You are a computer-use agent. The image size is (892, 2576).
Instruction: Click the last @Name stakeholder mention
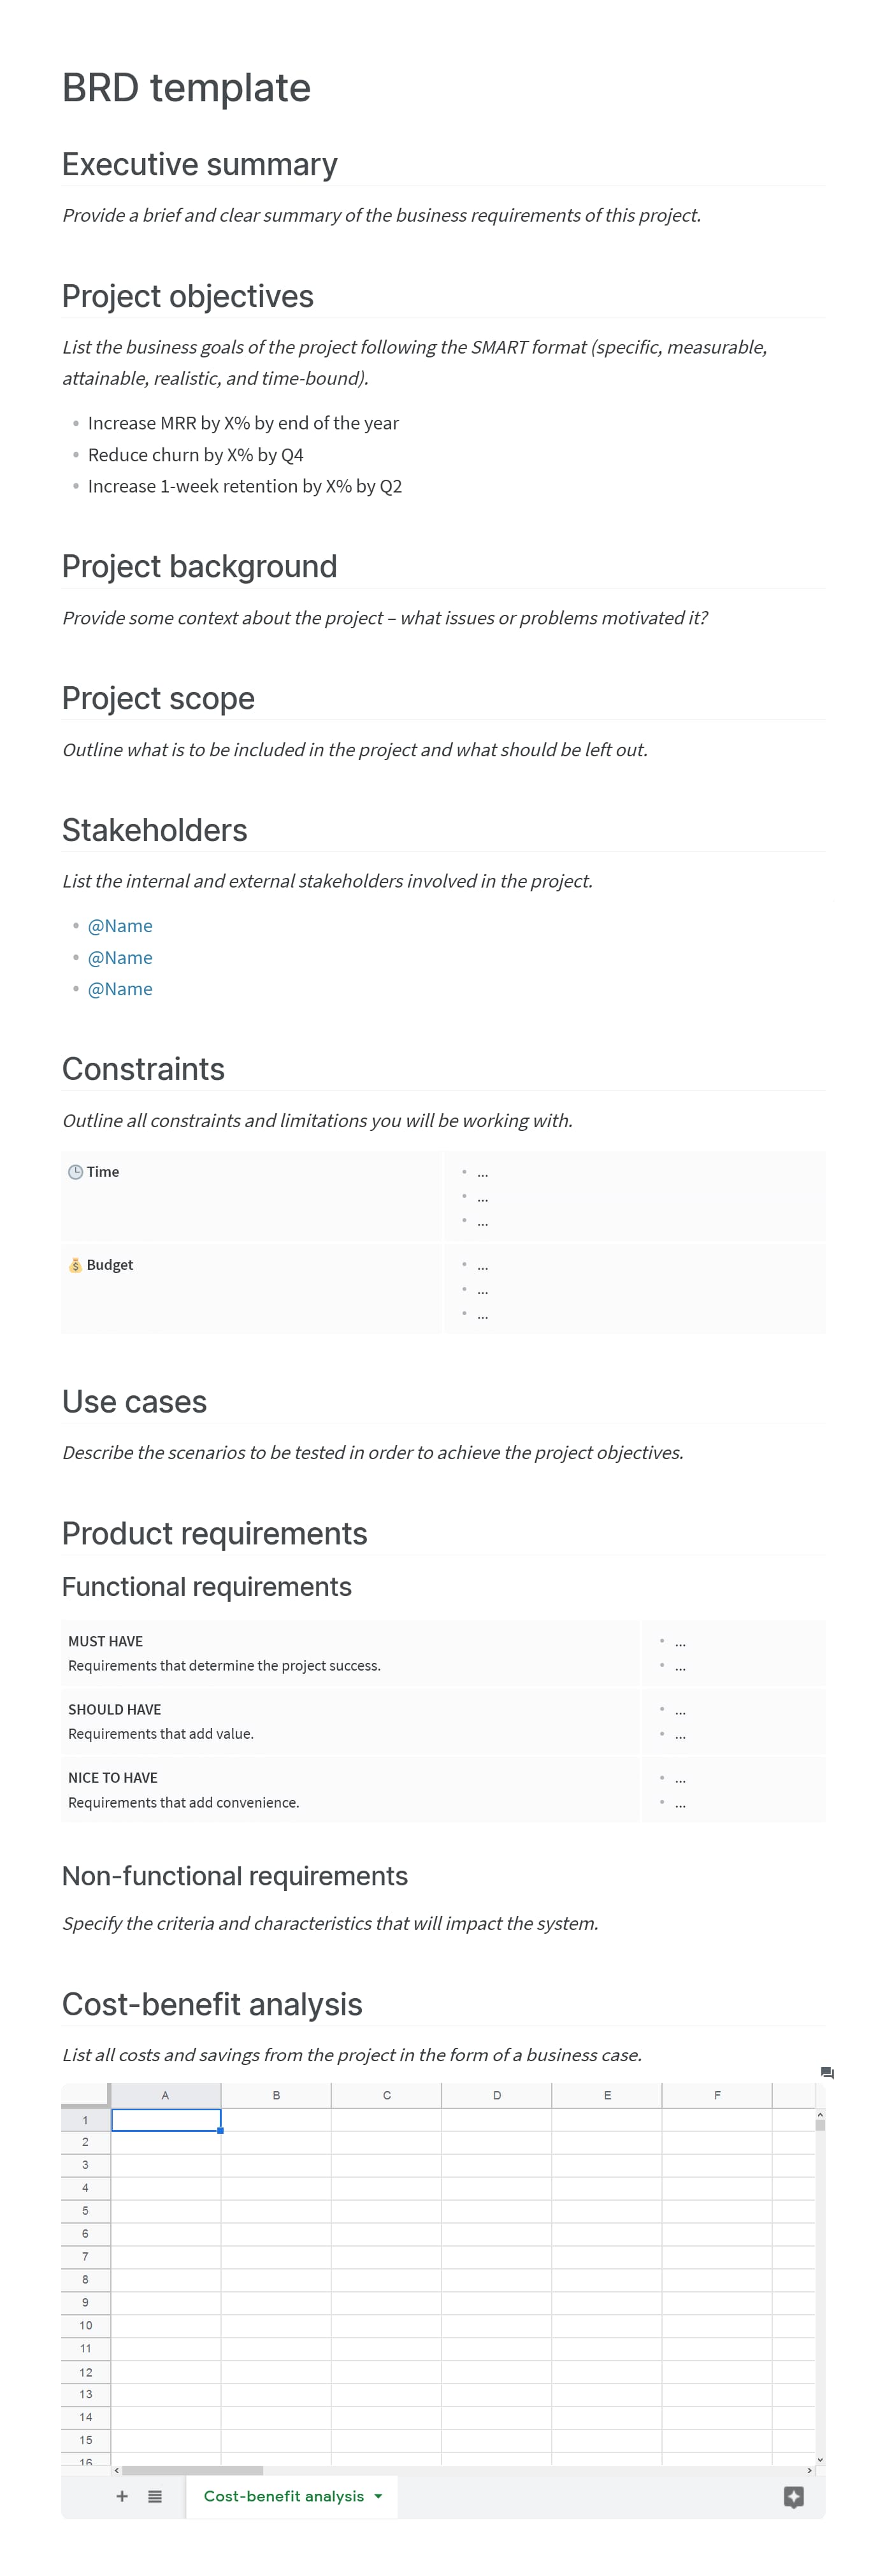click(x=120, y=989)
